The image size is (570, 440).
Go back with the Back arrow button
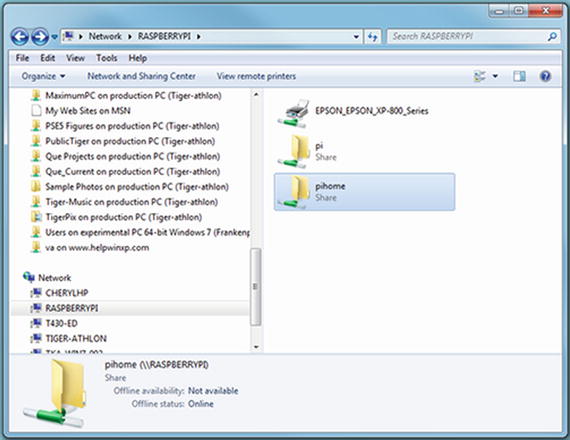coord(20,37)
